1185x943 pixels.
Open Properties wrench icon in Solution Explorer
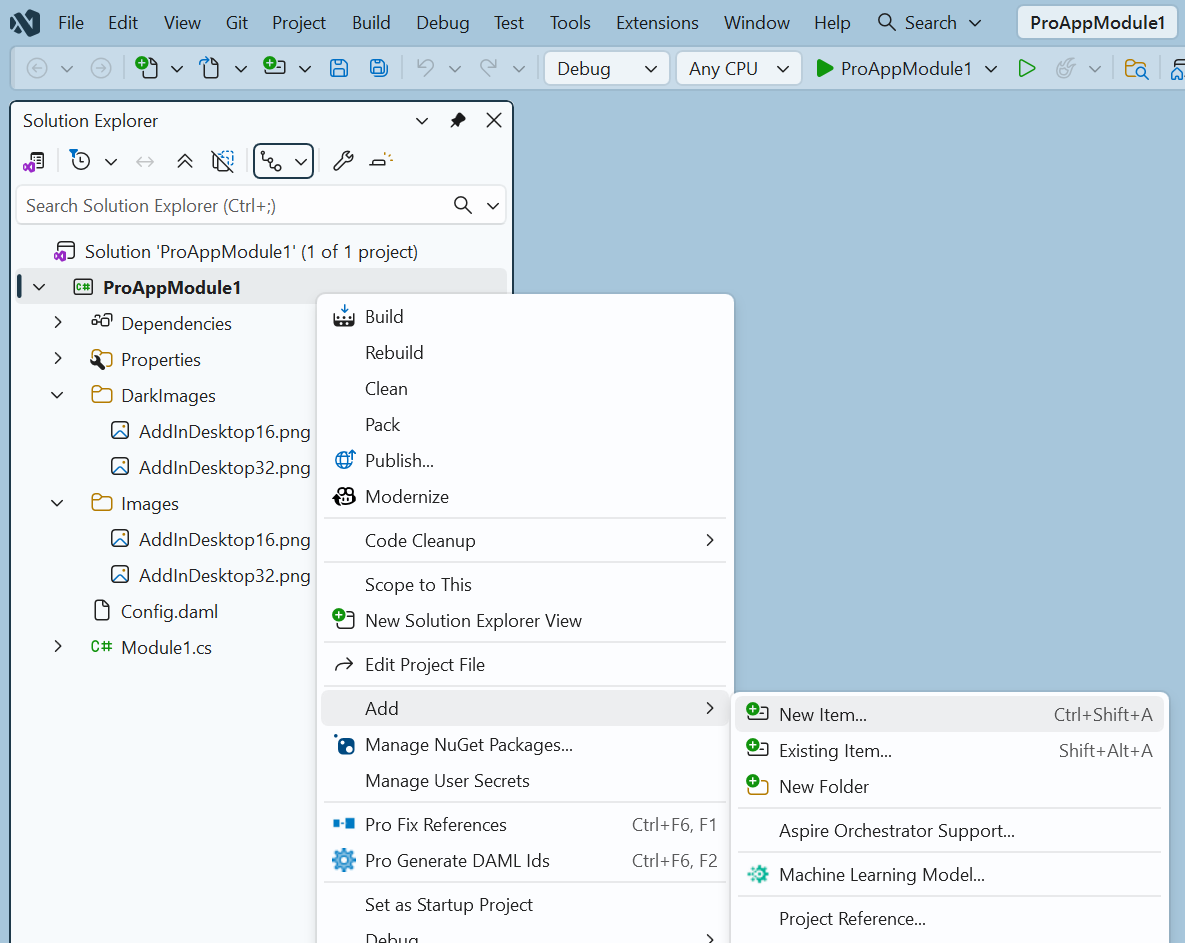click(x=343, y=160)
